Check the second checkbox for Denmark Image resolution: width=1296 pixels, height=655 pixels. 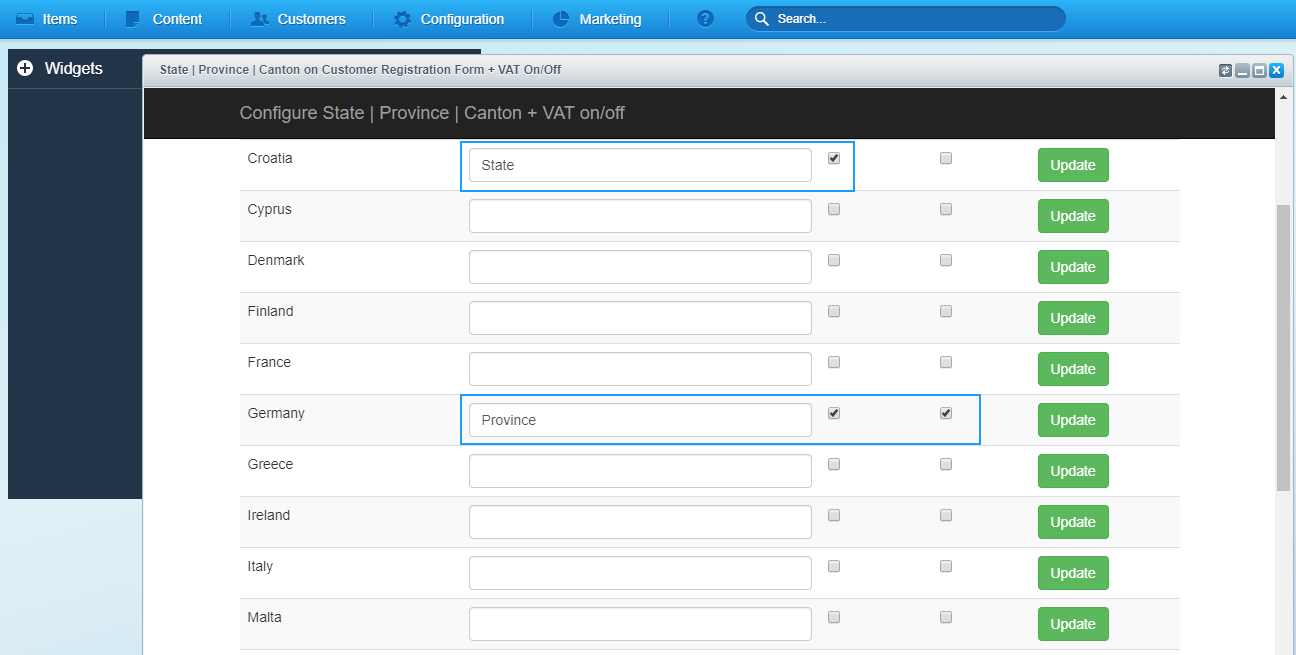(946, 260)
